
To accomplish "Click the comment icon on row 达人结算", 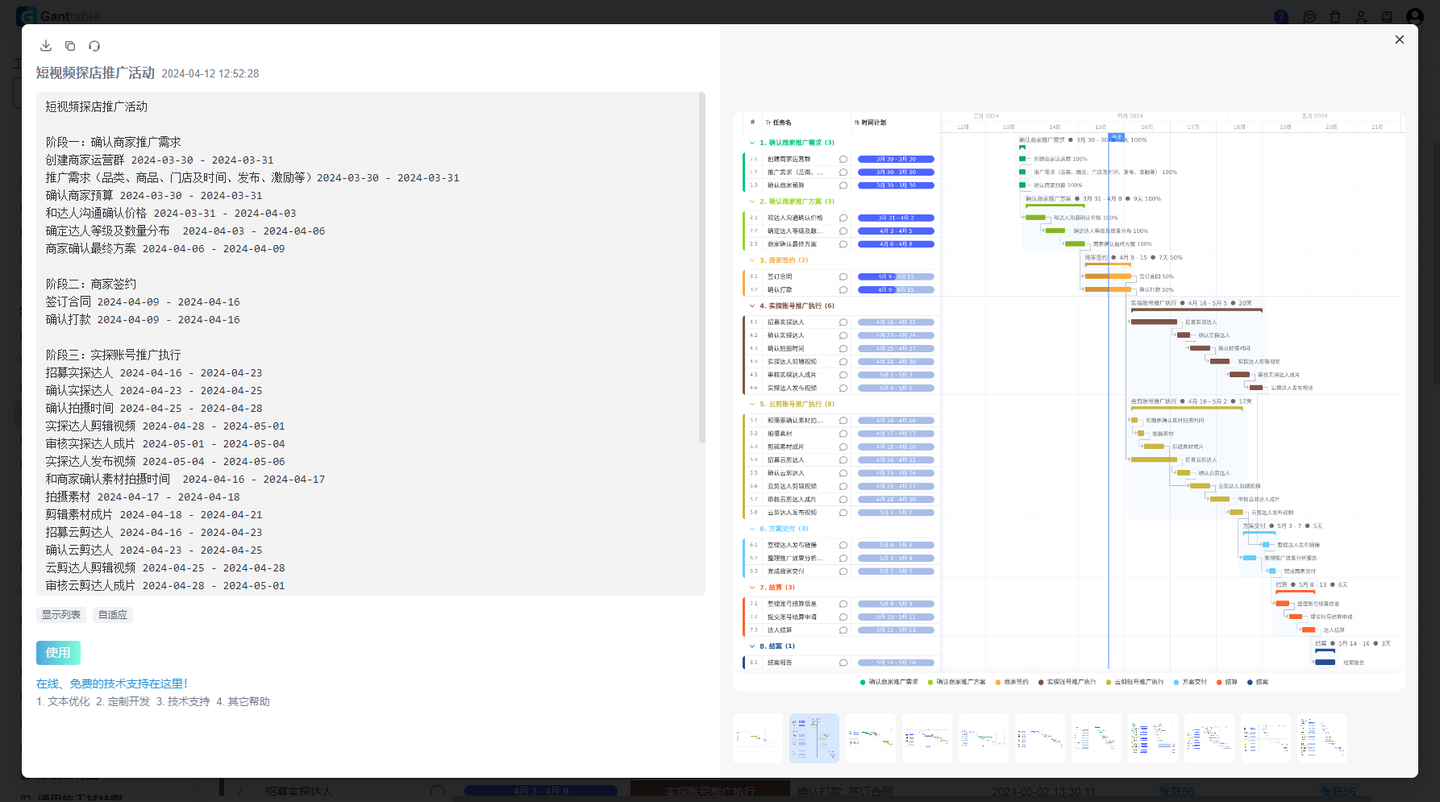I will click(x=843, y=630).
